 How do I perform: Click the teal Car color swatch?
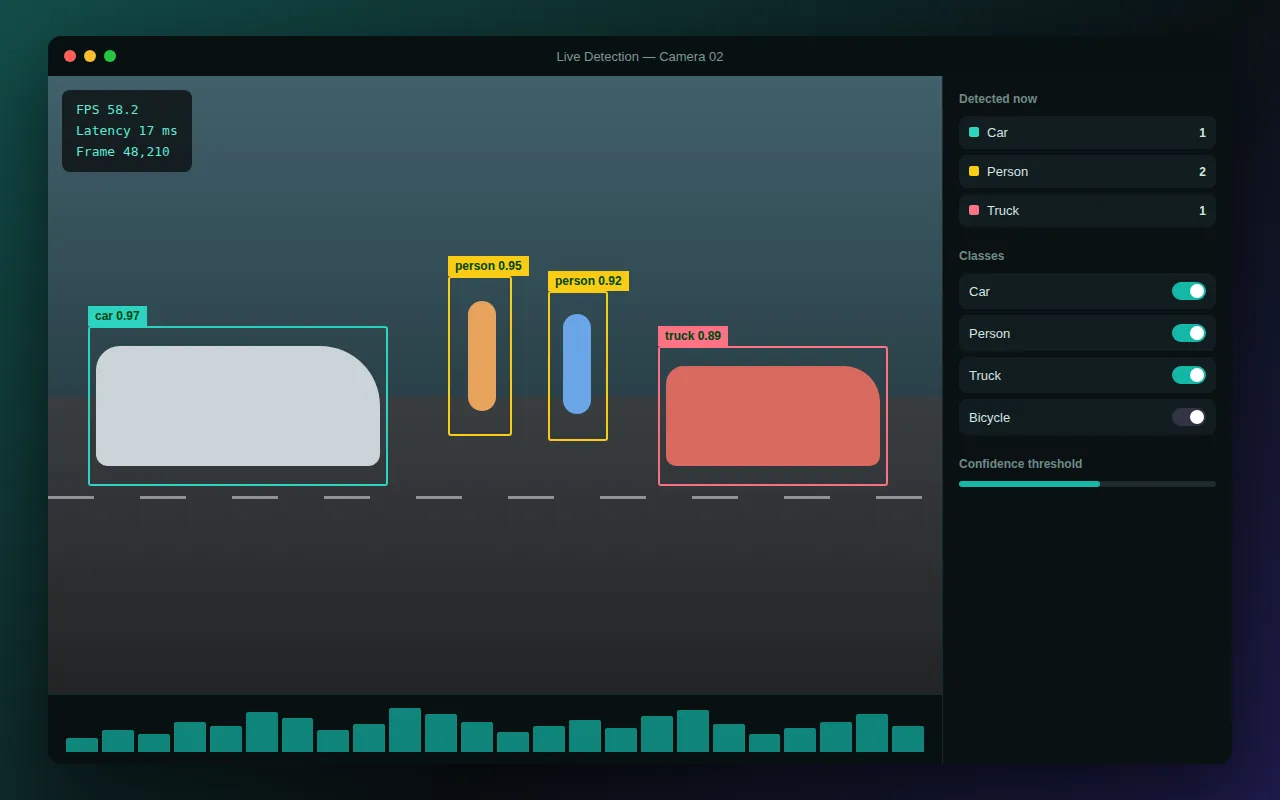974,132
